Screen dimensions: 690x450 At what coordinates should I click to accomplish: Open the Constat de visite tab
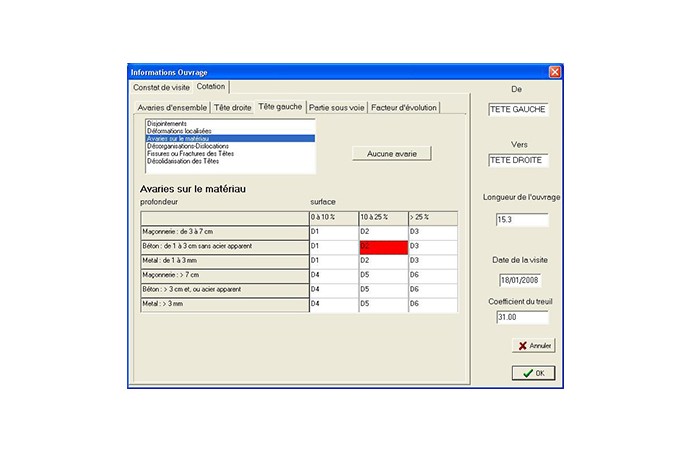[162, 88]
